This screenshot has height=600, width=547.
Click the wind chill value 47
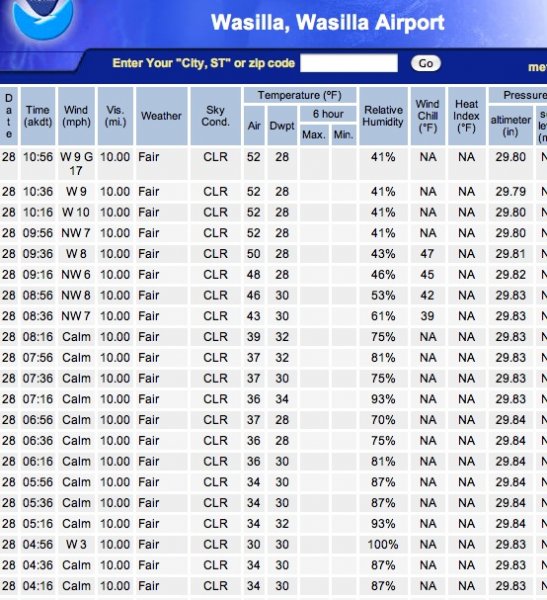428,254
